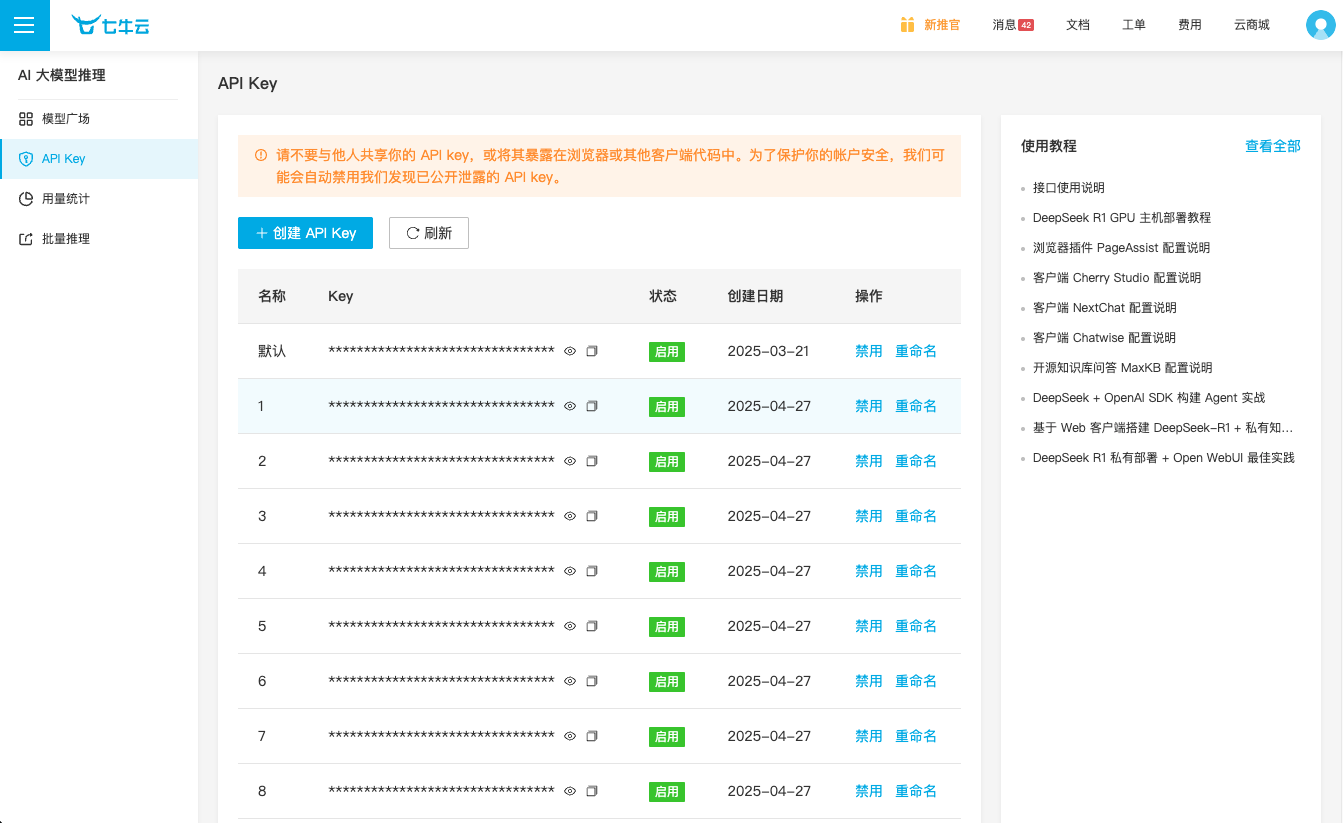Open 云商城 in the top navigation
1343x823 pixels.
pos(1252,25)
